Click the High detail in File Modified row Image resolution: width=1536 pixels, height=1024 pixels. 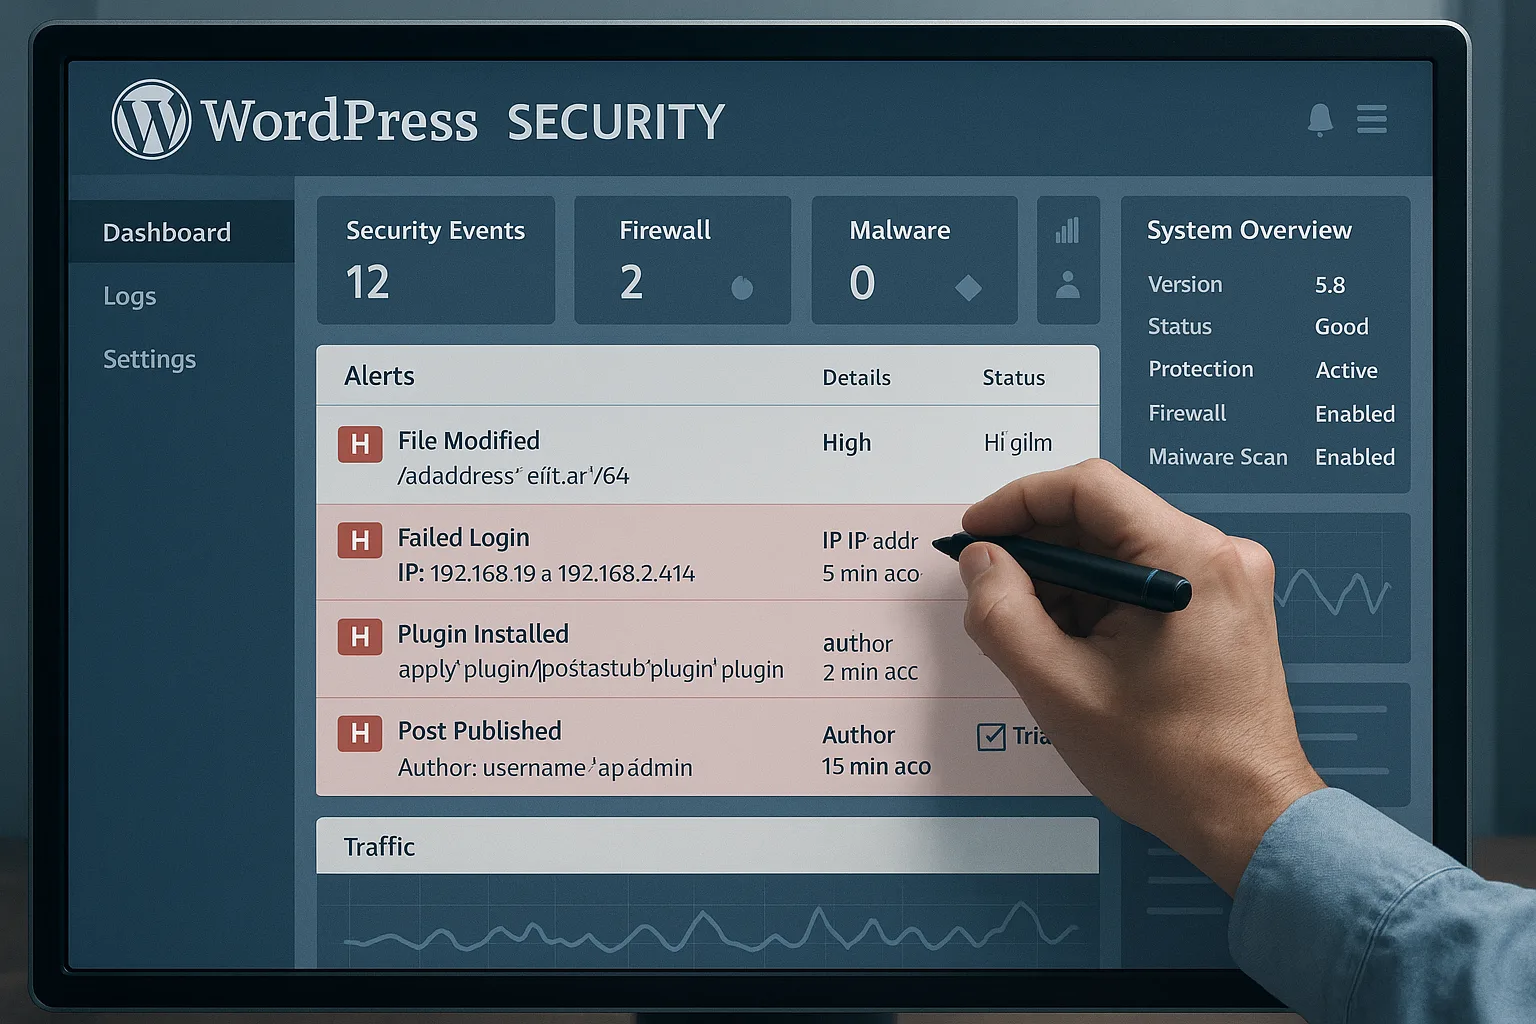point(846,443)
